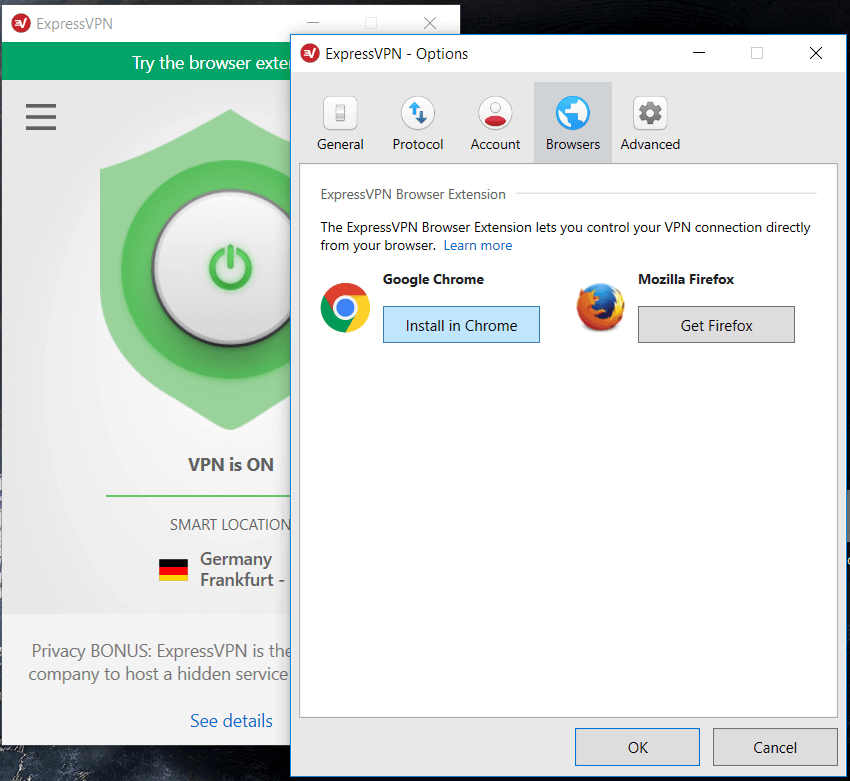
Task: Close the ExpressVPN Options window
Action: point(815,53)
